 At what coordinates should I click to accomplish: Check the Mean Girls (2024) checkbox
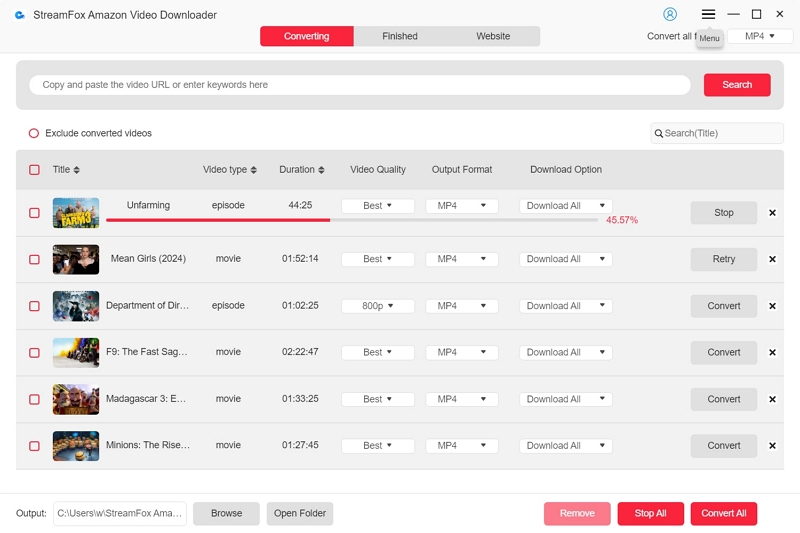(x=34, y=259)
